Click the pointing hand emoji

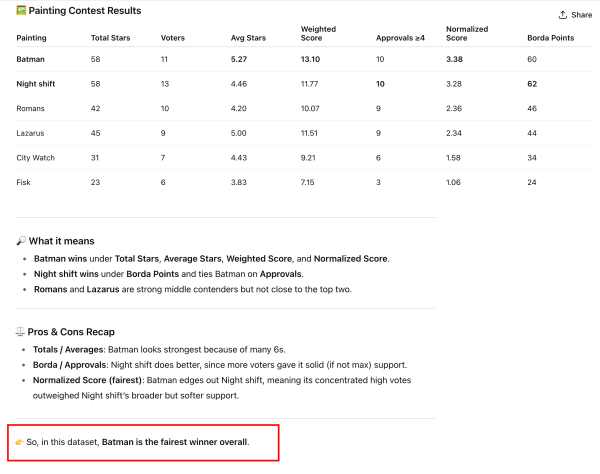click(x=21, y=441)
